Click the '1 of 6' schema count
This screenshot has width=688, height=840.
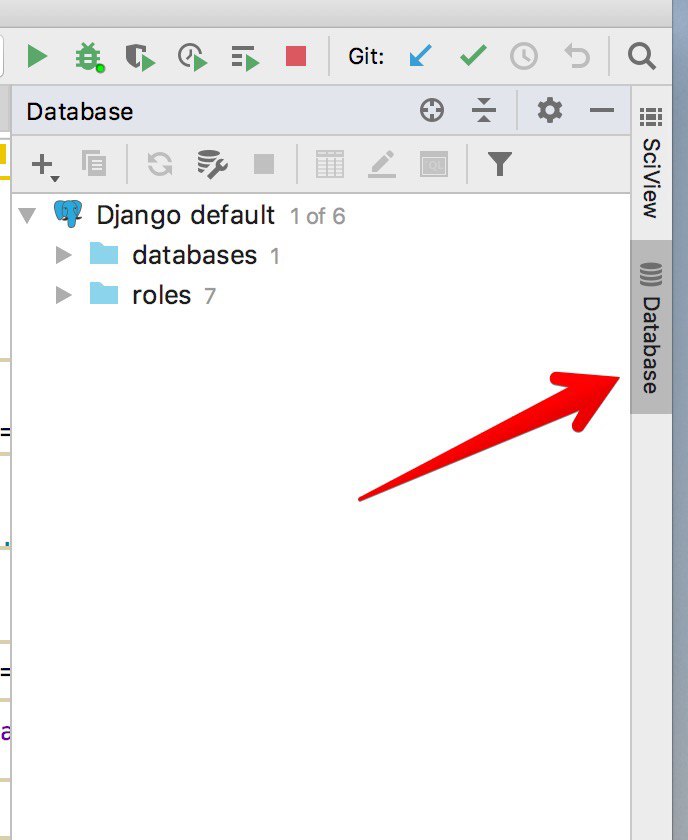click(317, 216)
